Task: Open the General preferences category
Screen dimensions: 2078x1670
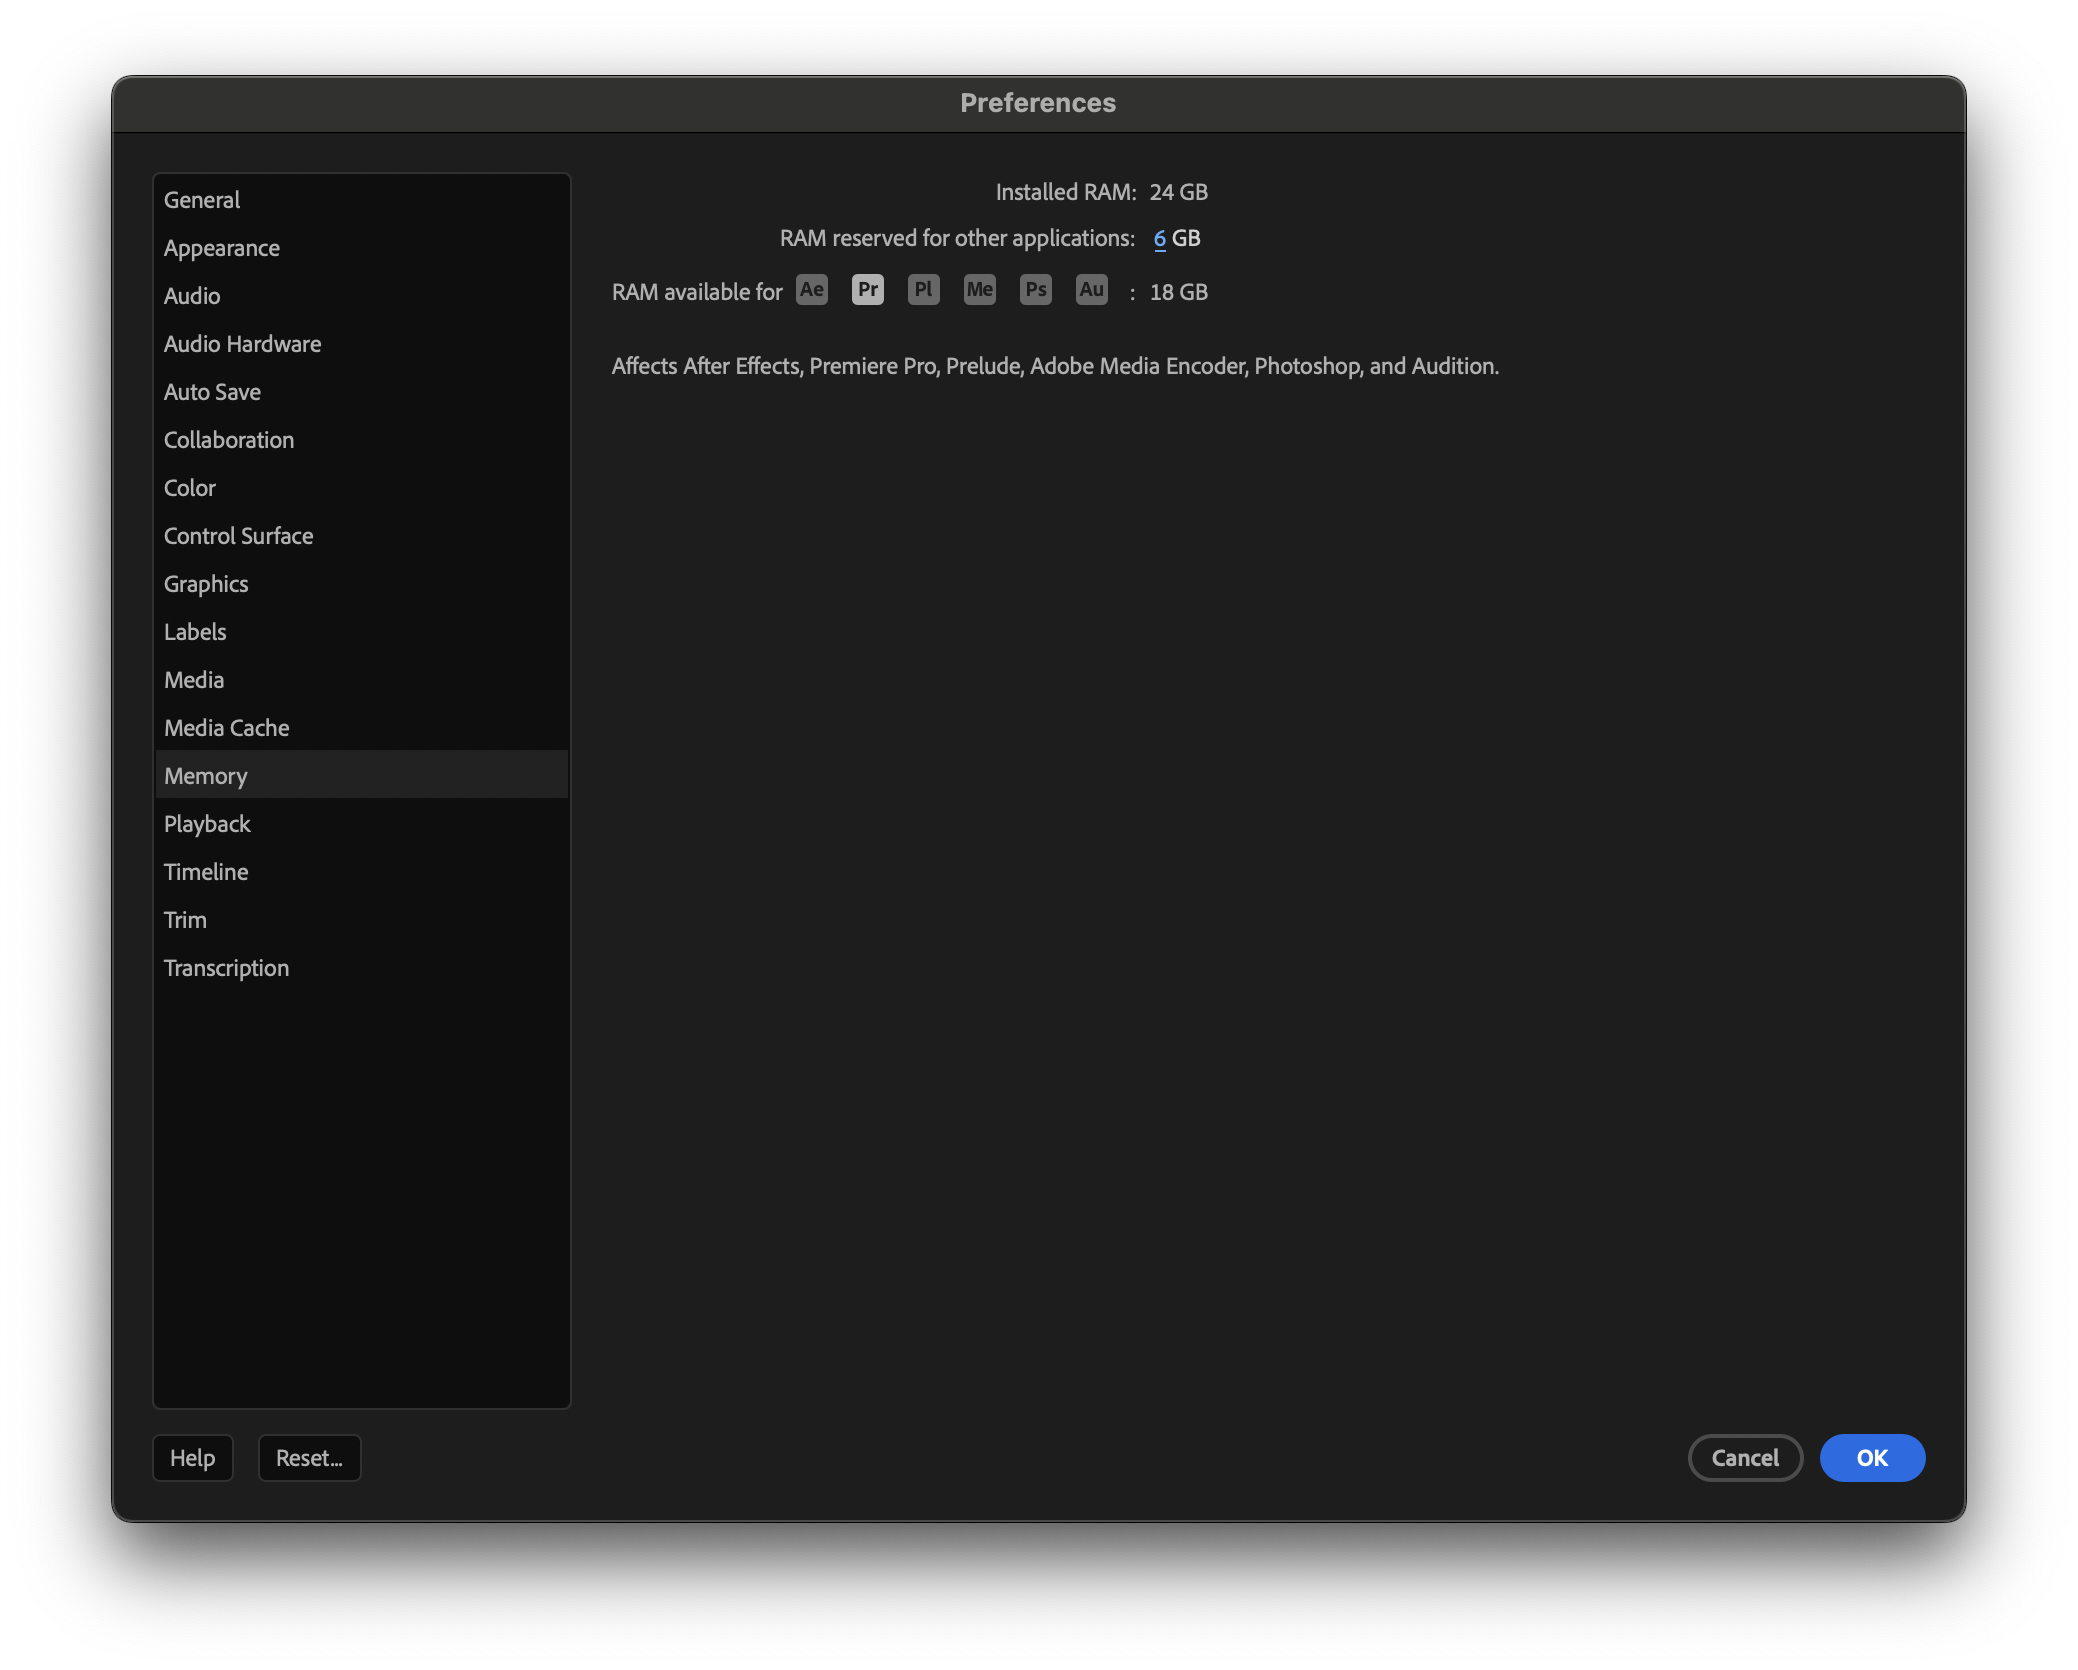Action: tap(202, 200)
